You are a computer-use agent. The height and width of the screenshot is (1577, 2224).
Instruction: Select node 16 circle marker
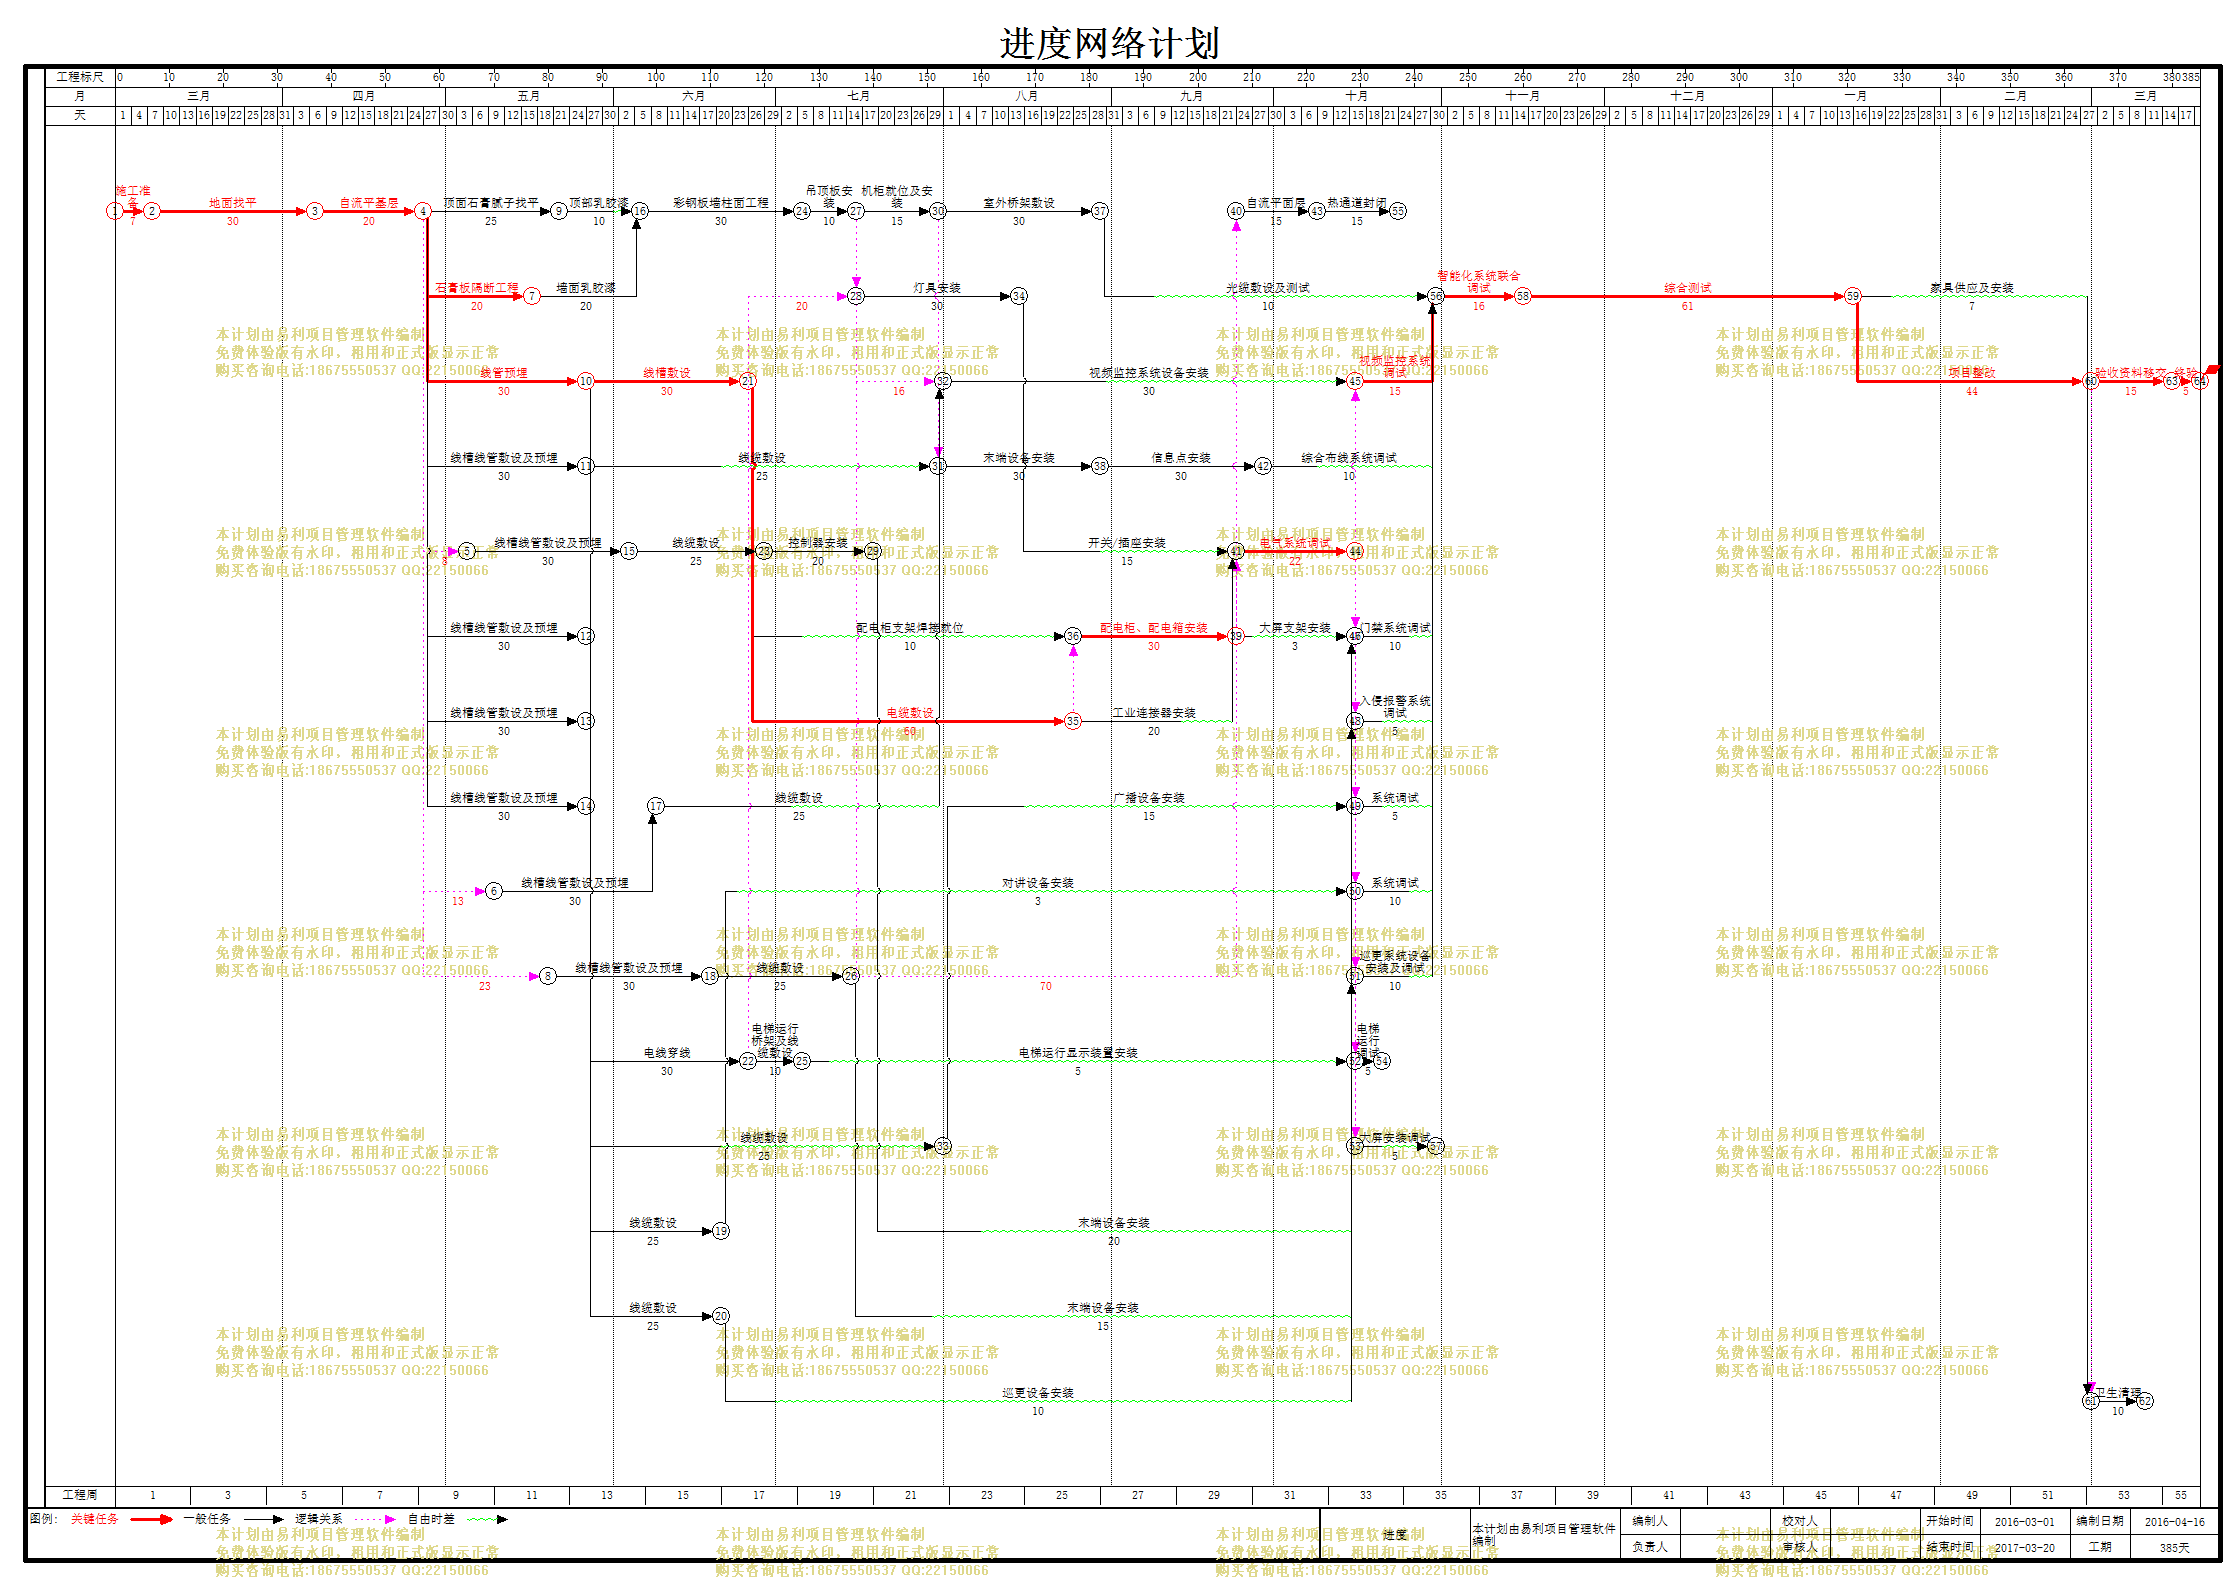(640, 211)
